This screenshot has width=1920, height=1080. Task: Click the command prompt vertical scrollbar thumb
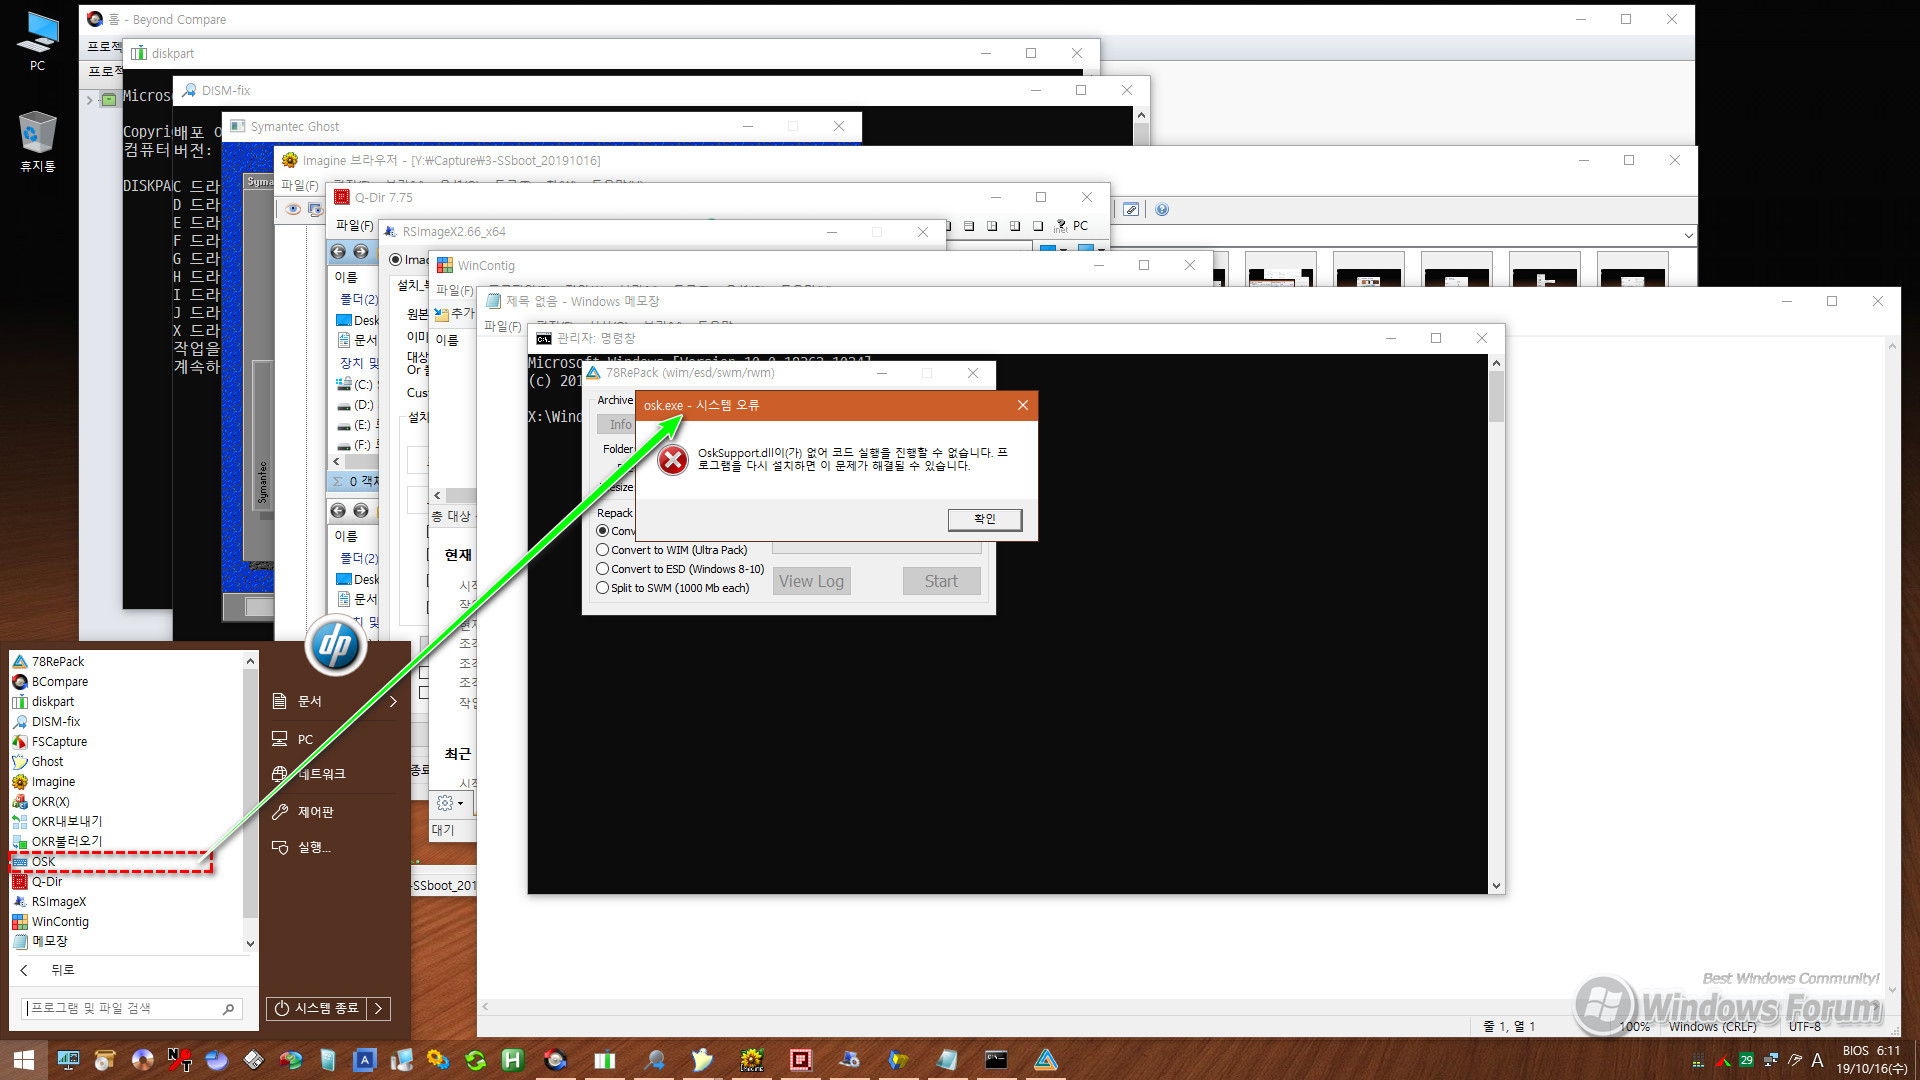coord(1496,397)
